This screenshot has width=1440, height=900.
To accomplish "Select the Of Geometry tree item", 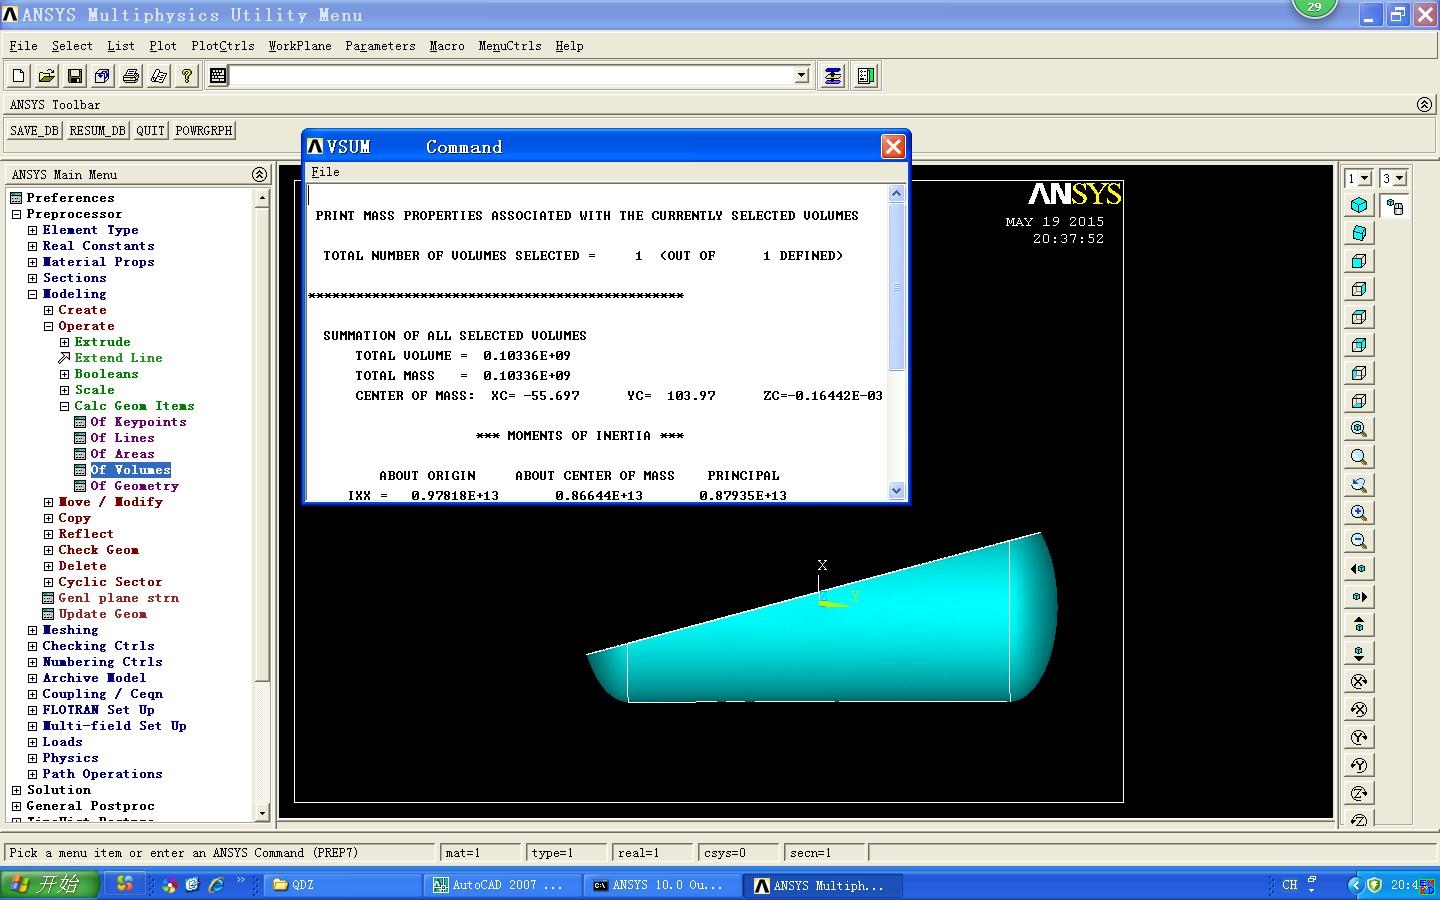I will click(x=134, y=486).
